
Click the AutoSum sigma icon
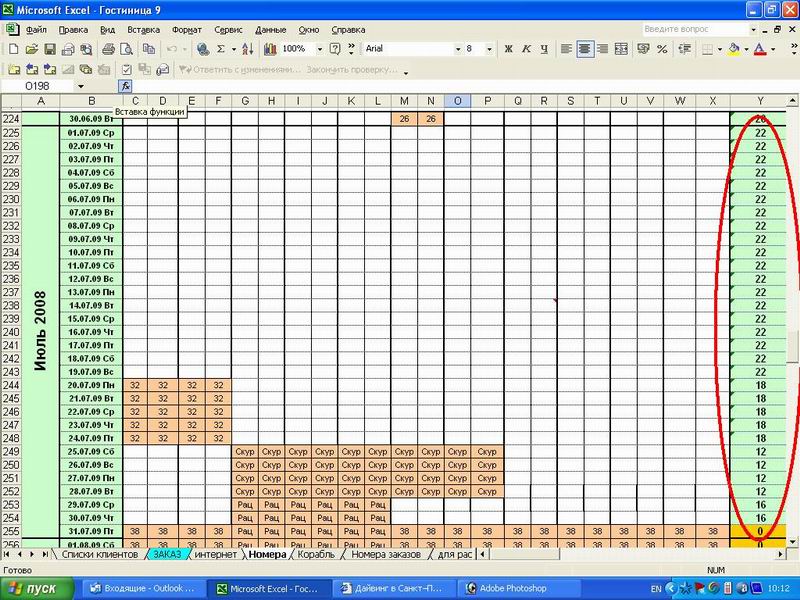tap(220, 49)
